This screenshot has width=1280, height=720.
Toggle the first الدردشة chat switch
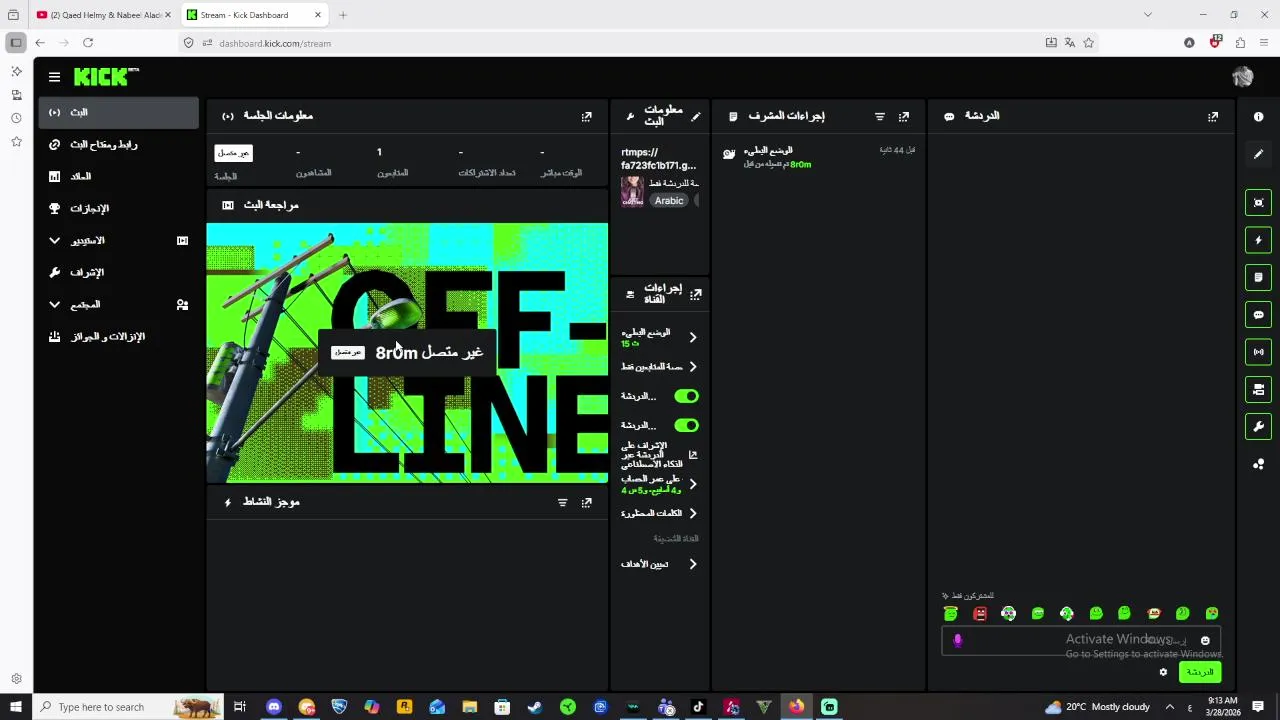tap(686, 396)
